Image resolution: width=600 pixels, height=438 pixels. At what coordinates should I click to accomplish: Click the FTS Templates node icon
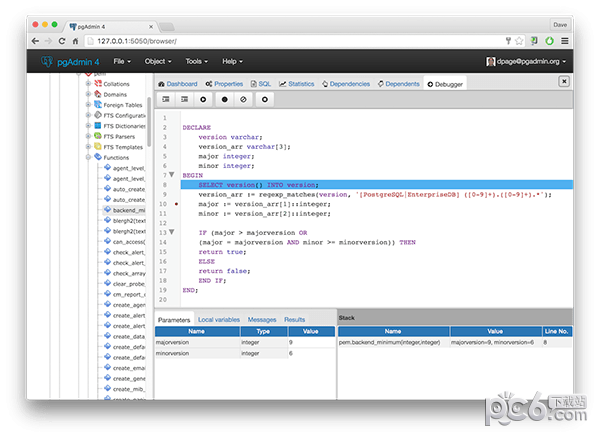coord(98,147)
